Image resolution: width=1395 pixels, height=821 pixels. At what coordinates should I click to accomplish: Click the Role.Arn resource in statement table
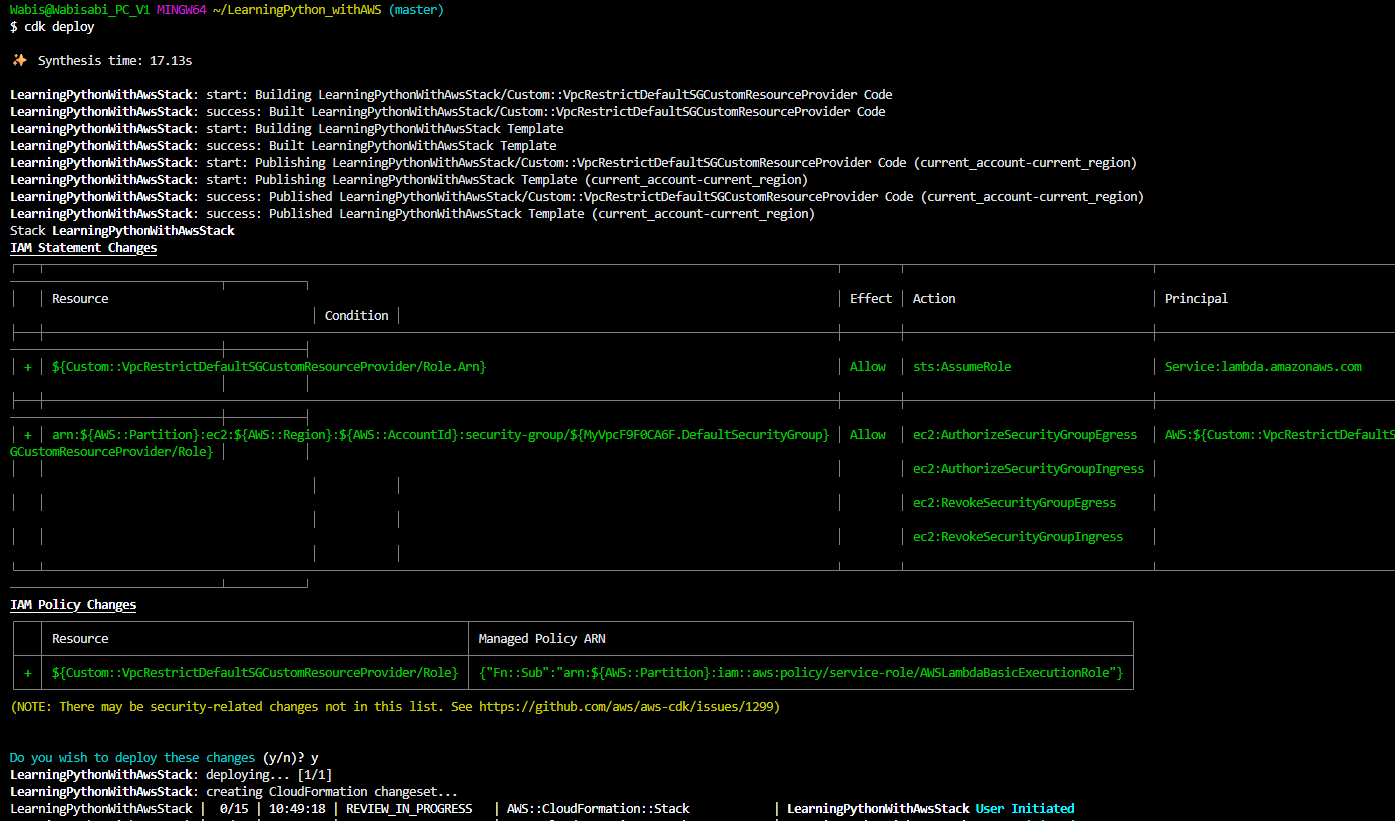(269, 367)
